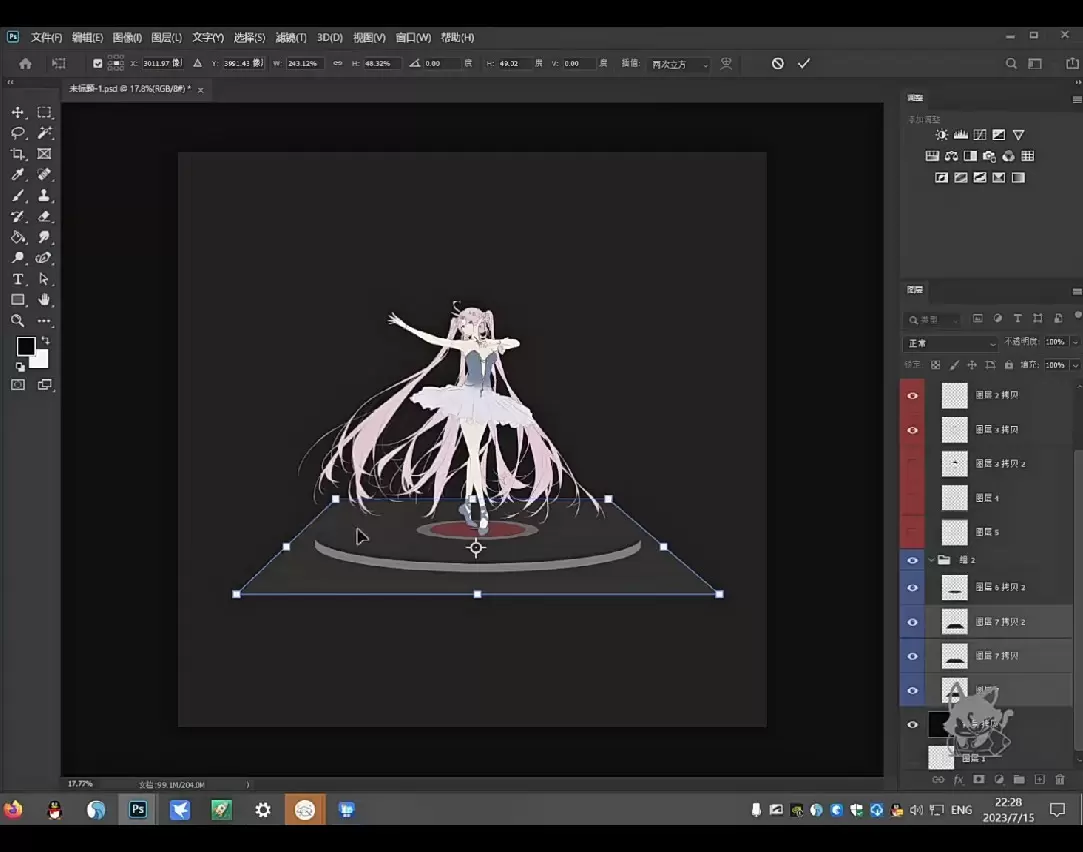
Task: Select the Lasso tool
Action: click(18, 133)
